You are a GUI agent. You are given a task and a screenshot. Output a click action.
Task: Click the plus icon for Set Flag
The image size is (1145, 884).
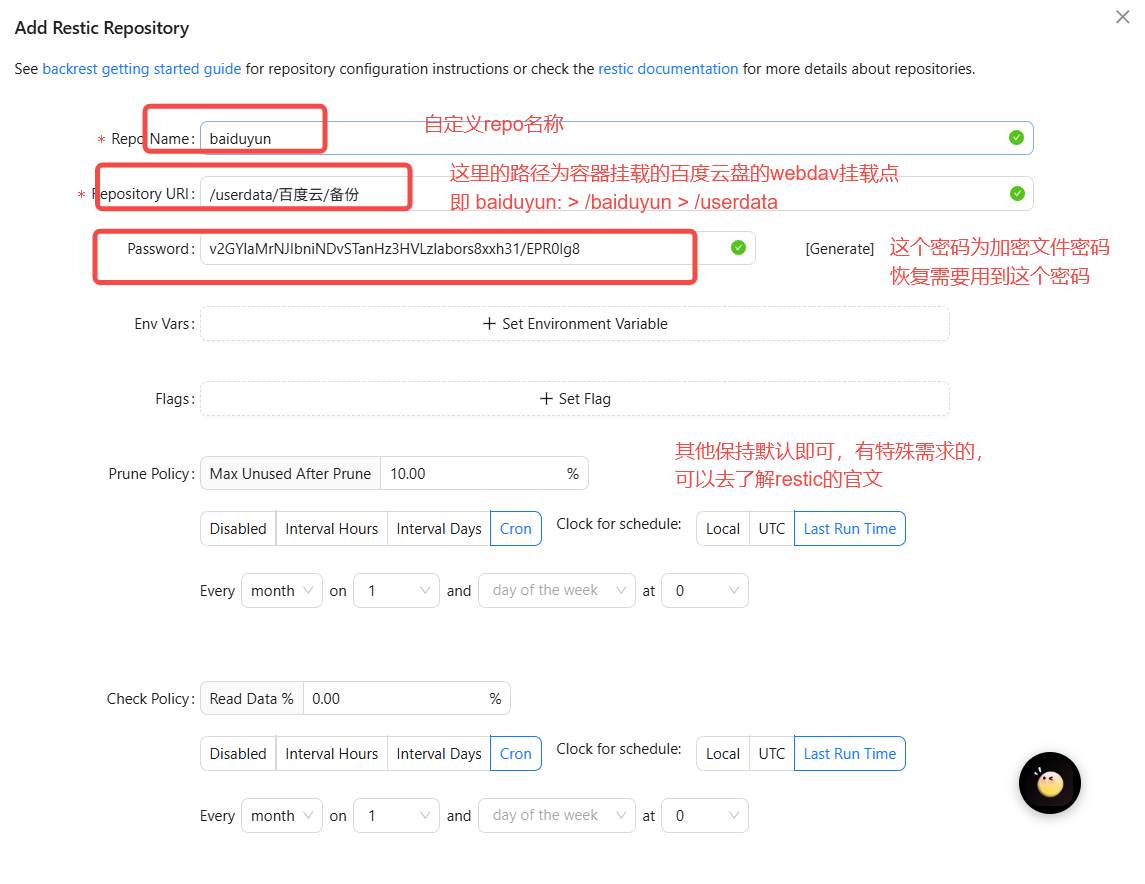[x=546, y=399]
